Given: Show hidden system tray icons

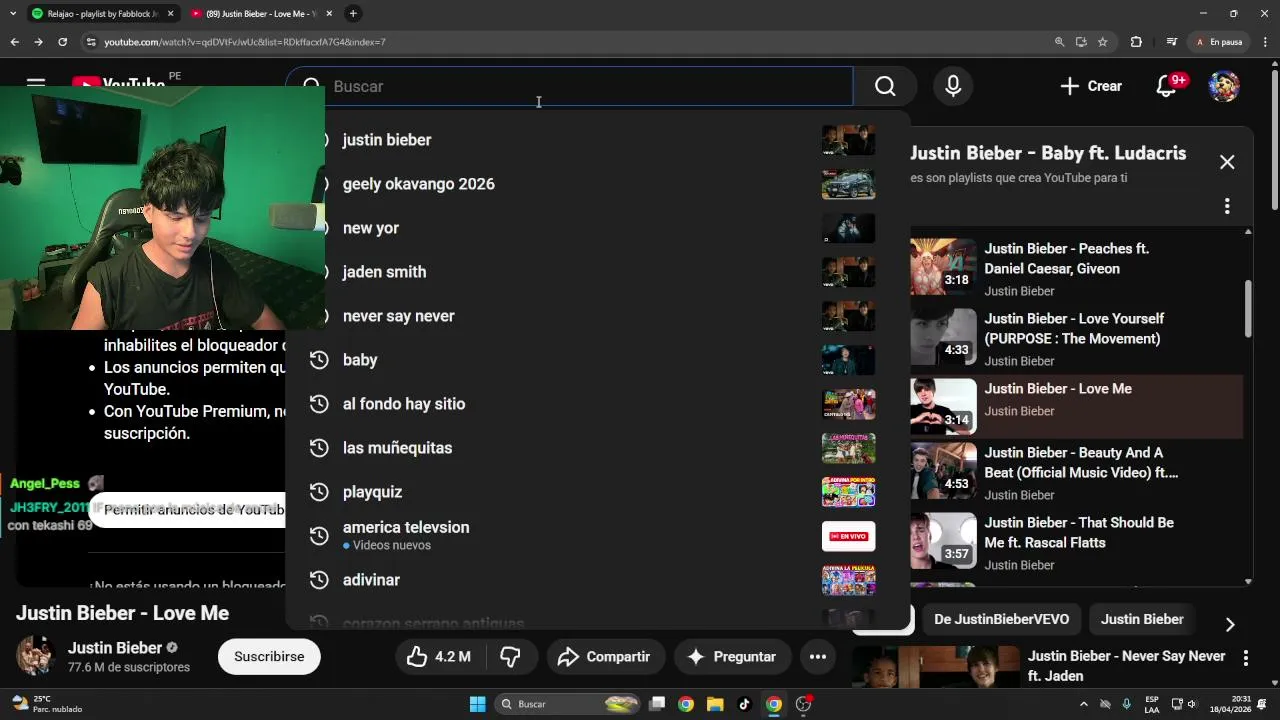Looking at the screenshot, I should [1083, 704].
